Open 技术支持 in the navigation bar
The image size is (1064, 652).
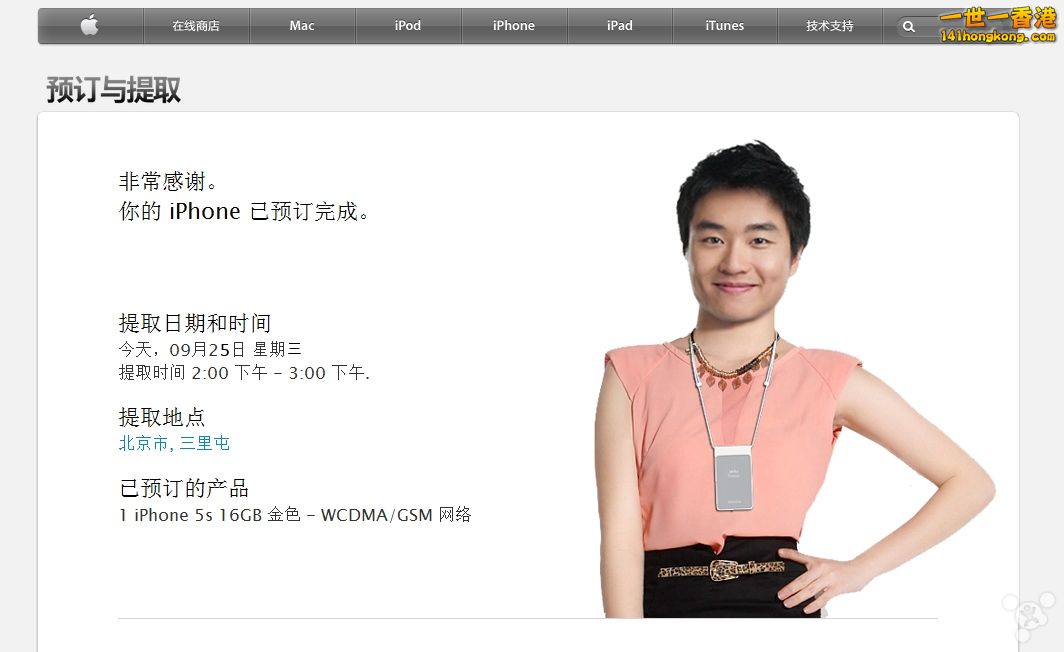click(830, 26)
